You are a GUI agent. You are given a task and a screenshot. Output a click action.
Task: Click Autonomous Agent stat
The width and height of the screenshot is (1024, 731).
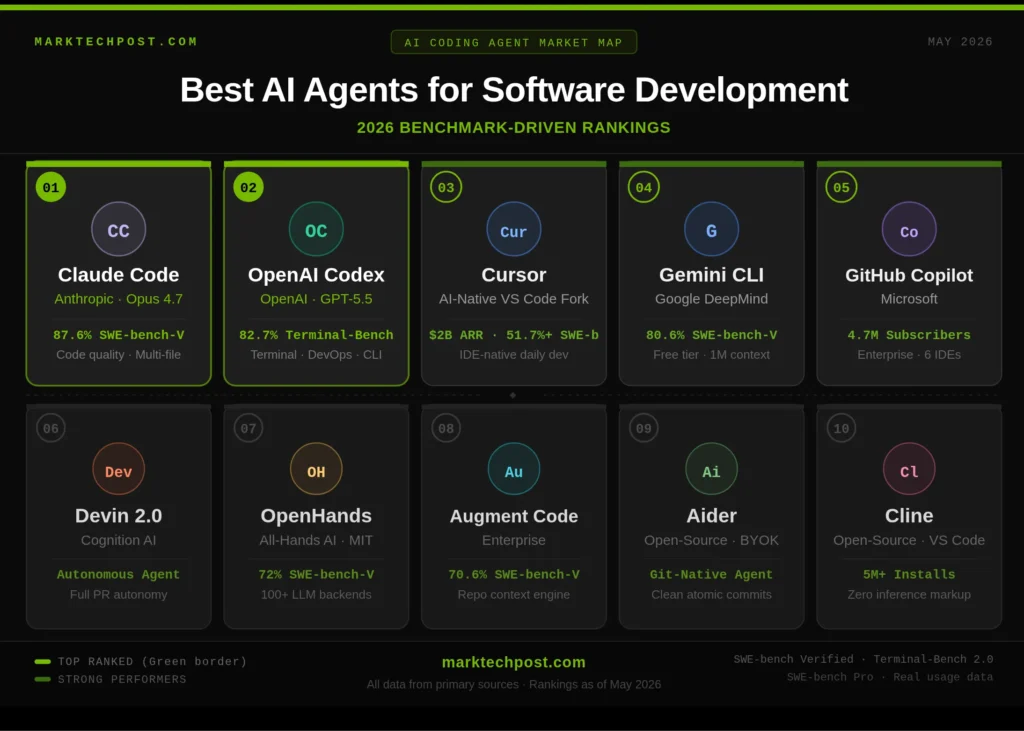coord(118,575)
